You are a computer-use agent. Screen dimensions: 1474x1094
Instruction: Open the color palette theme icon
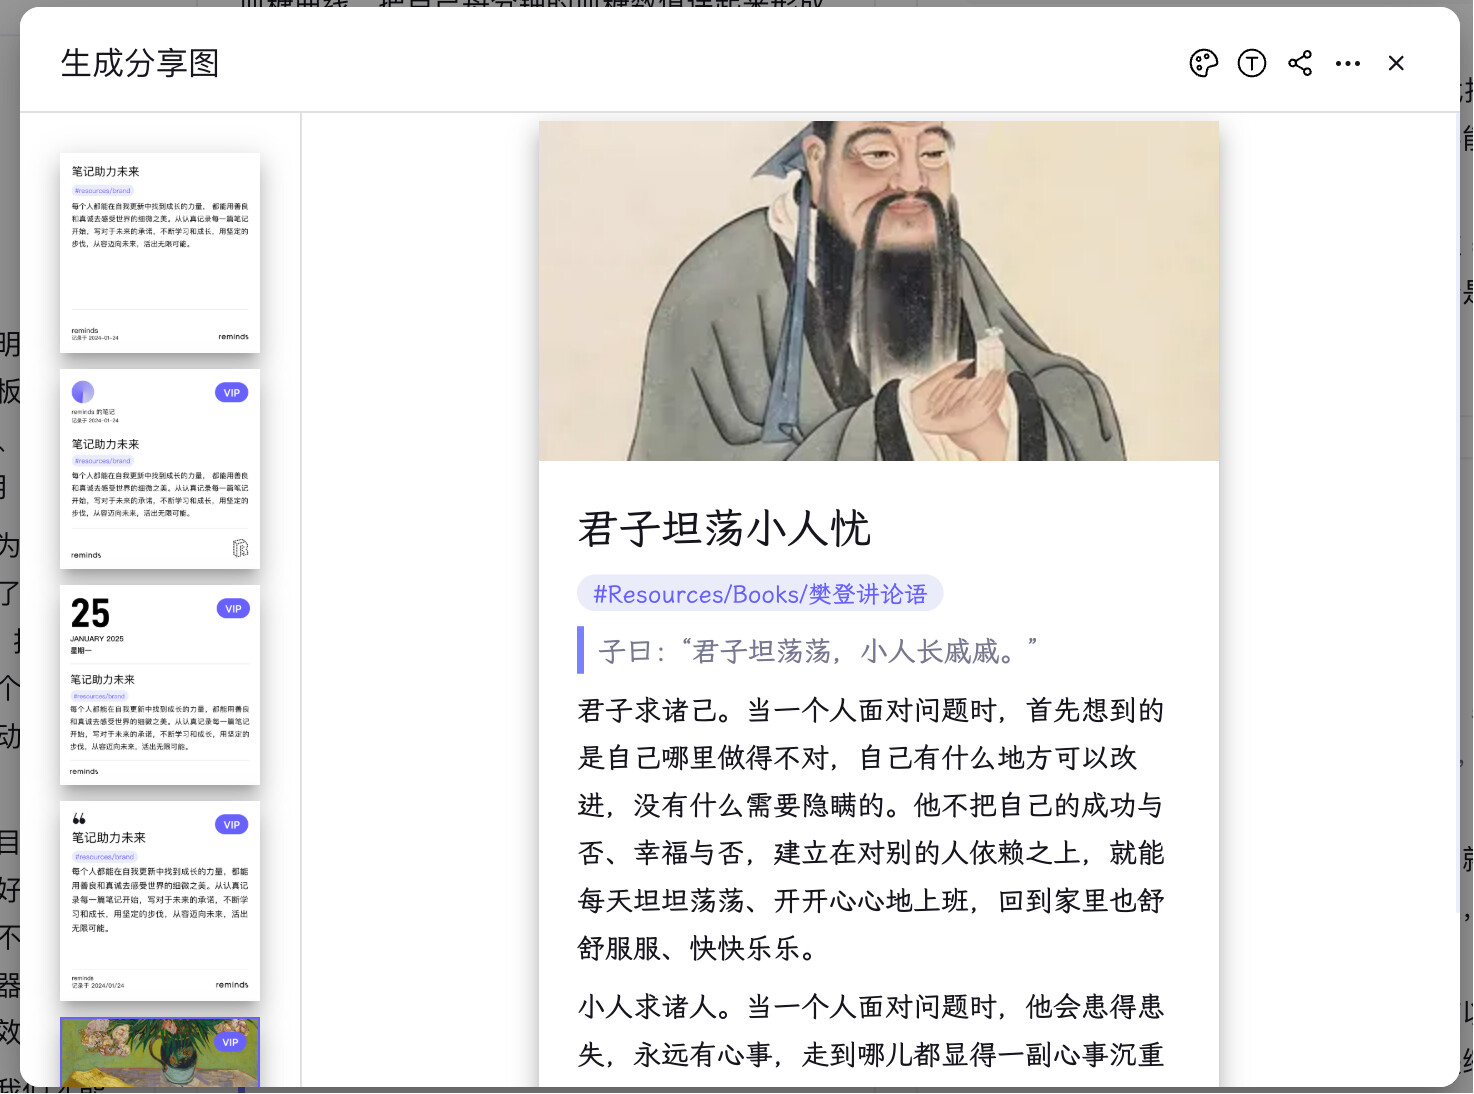(1204, 63)
